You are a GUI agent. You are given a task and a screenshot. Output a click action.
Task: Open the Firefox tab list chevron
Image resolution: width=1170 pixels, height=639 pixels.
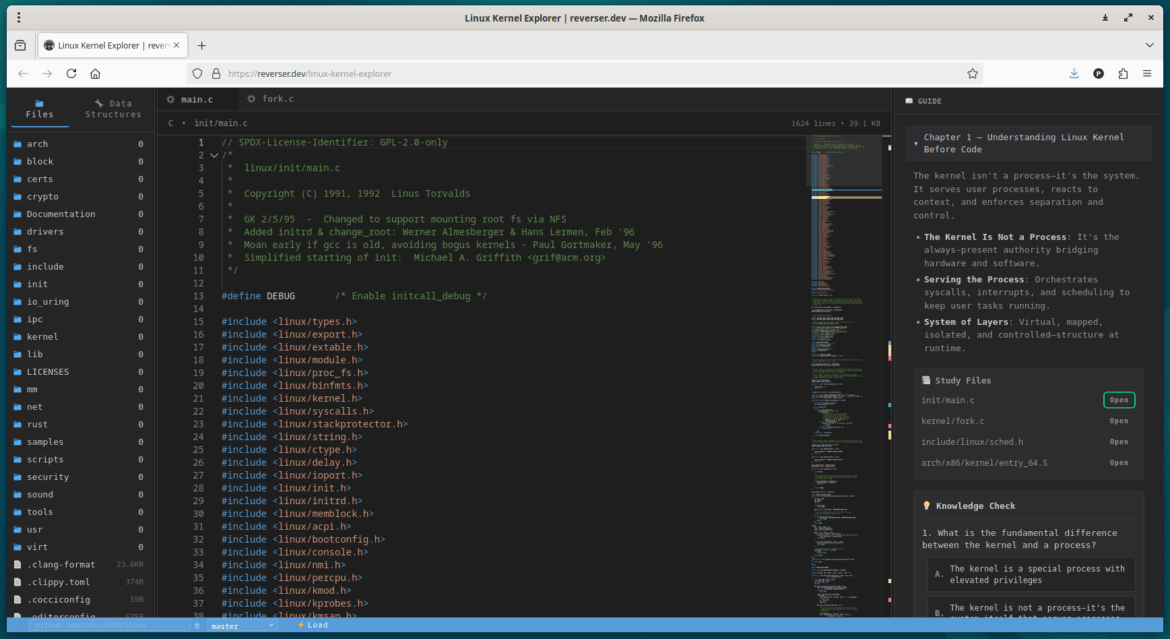tap(1149, 45)
